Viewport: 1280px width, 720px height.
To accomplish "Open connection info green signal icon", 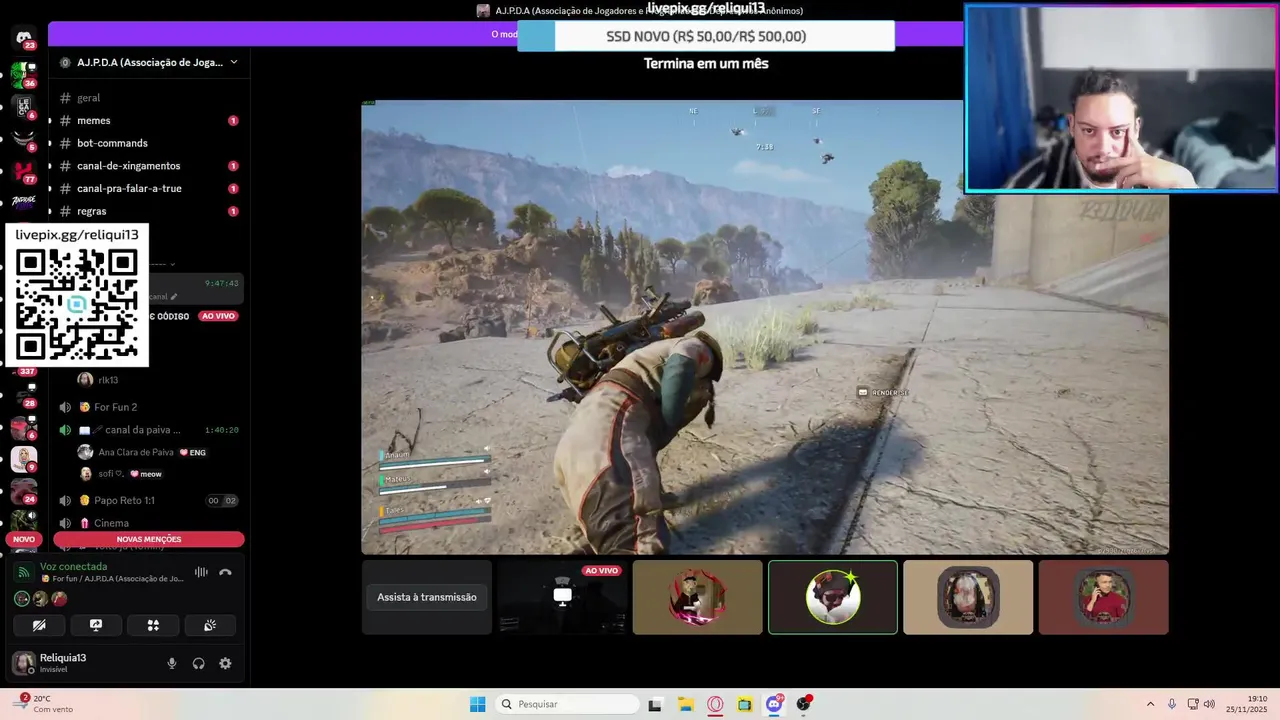I will pyautogui.click(x=24, y=572).
